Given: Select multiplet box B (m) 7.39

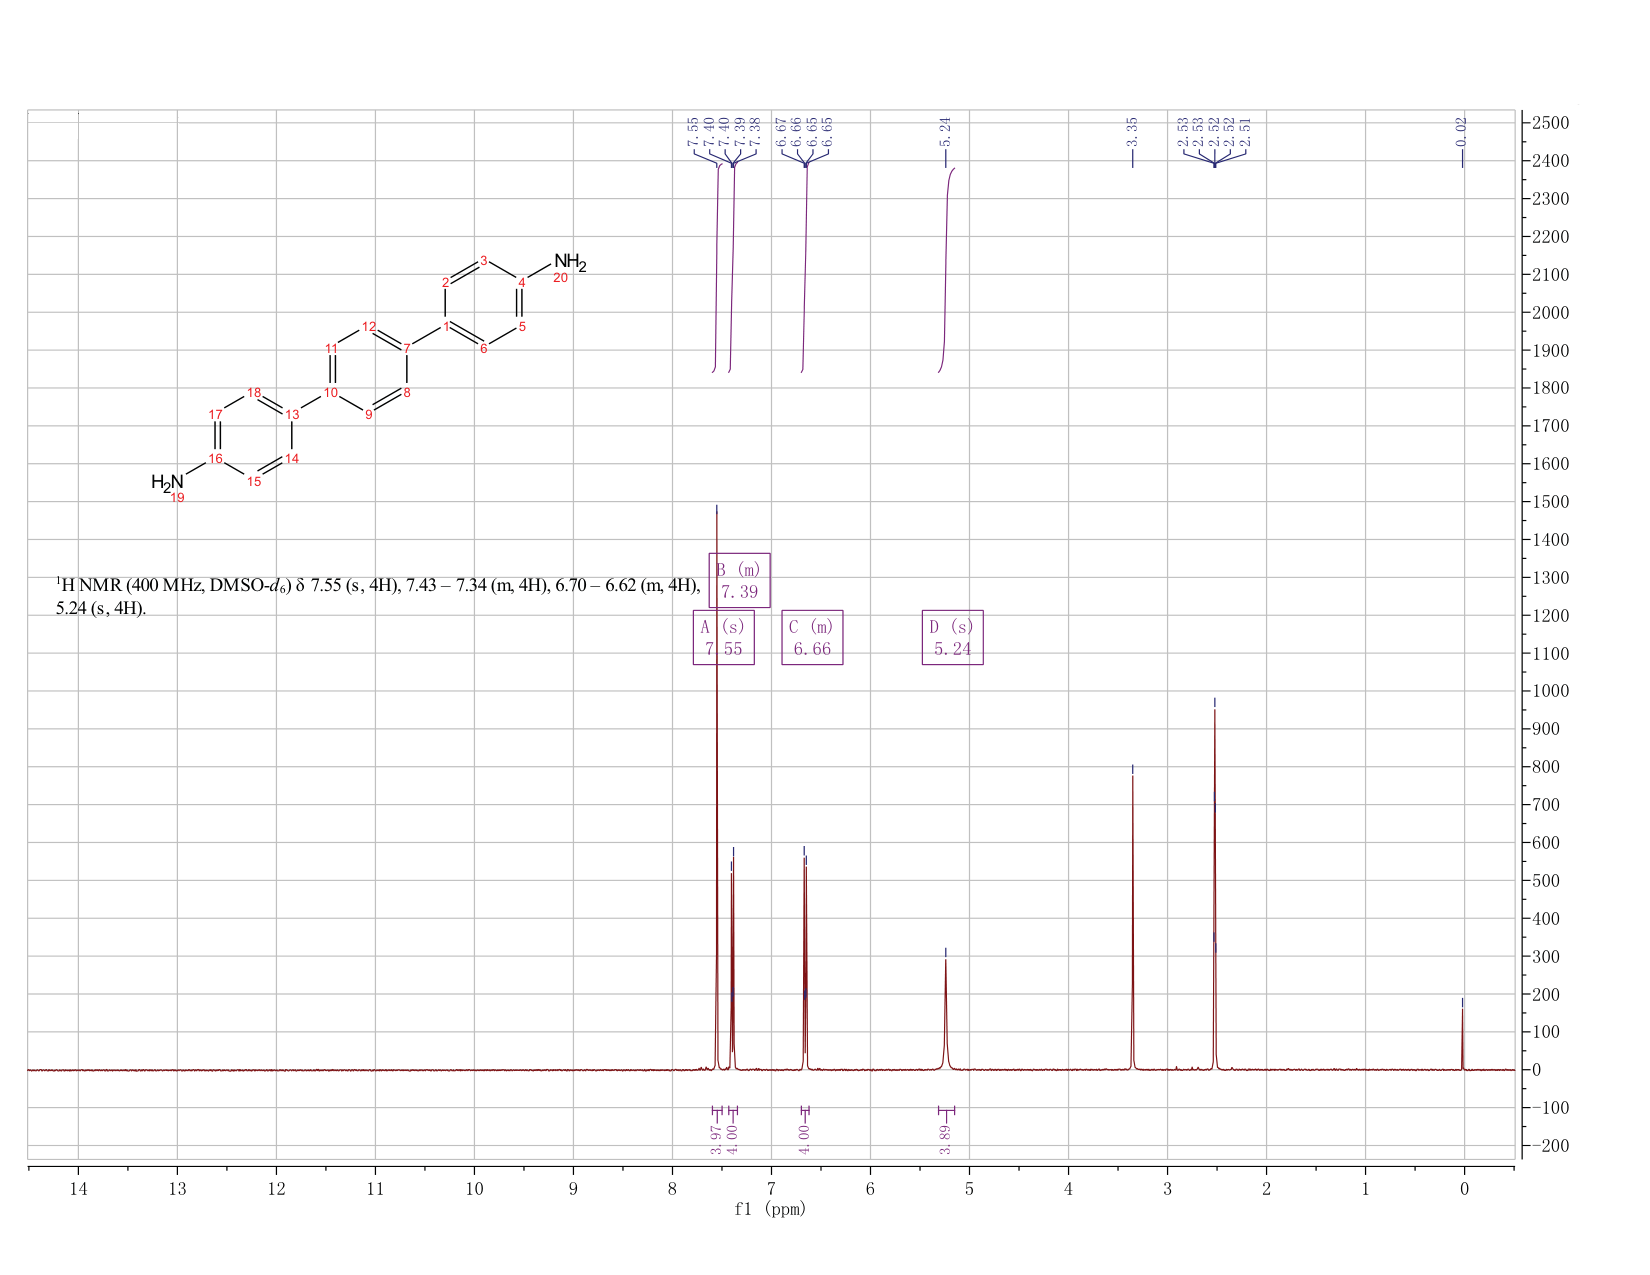Looking at the screenshot, I should click(739, 580).
